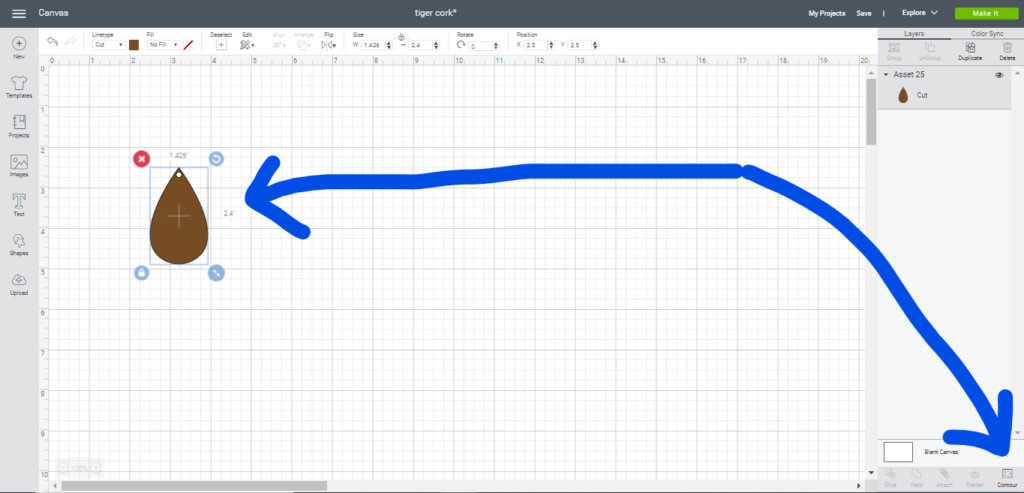The height and width of the screenshot is (493, 1024).
Task: Toggle visibility of the Asset 25 layer
Action: tap(999, 75)
